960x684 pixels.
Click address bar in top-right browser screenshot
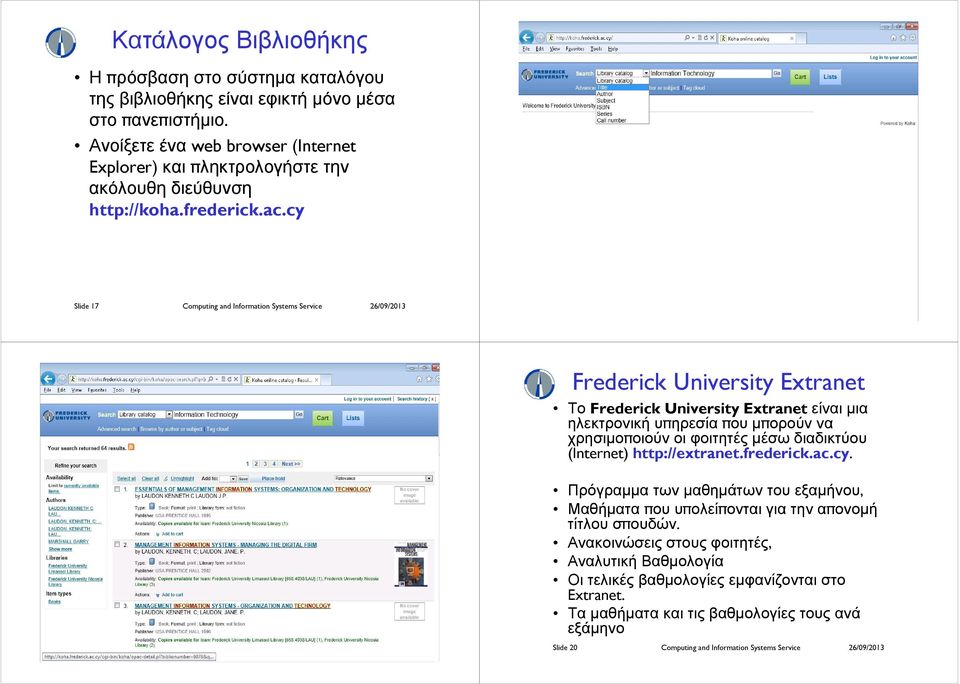pos(631,38)
